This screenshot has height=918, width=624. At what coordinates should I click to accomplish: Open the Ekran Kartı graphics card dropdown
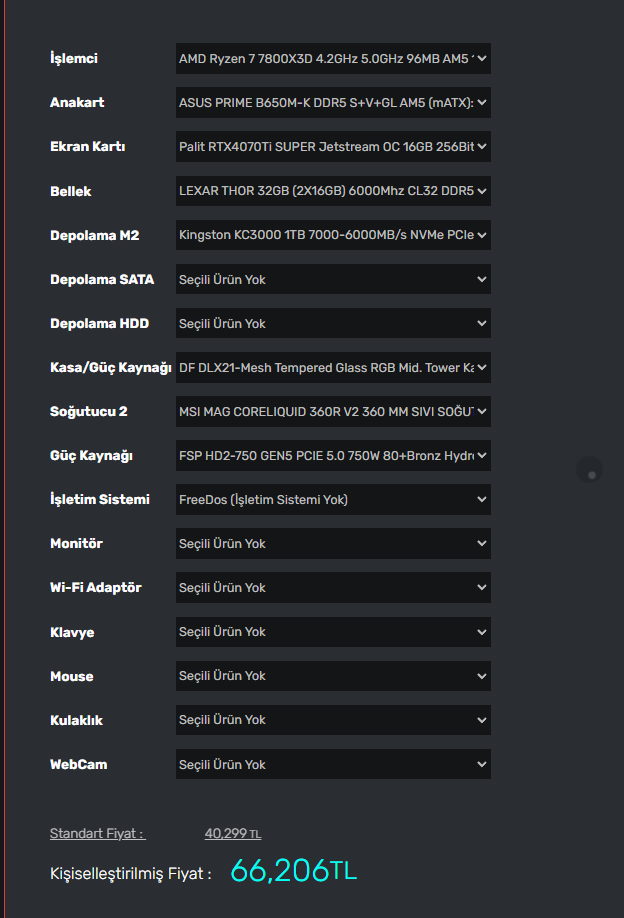click(x=333, y=147)
